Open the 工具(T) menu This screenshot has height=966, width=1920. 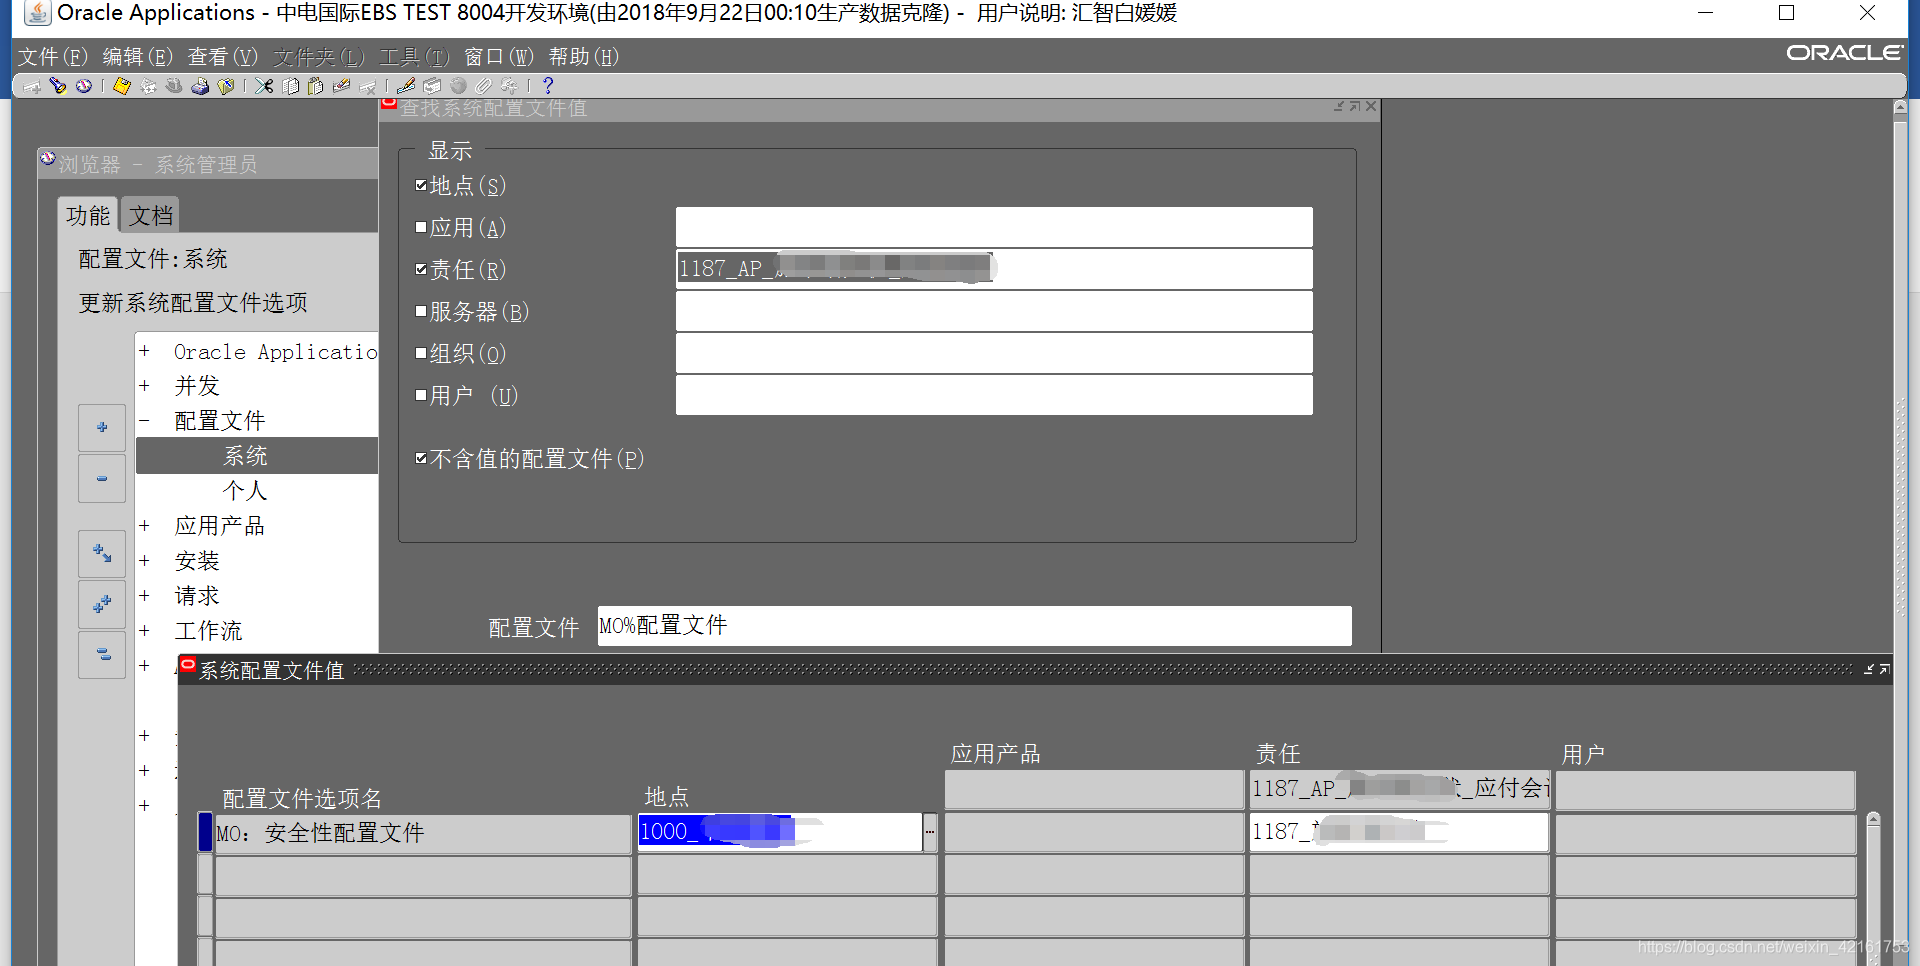pyautogui.click(x=414, y=57)
